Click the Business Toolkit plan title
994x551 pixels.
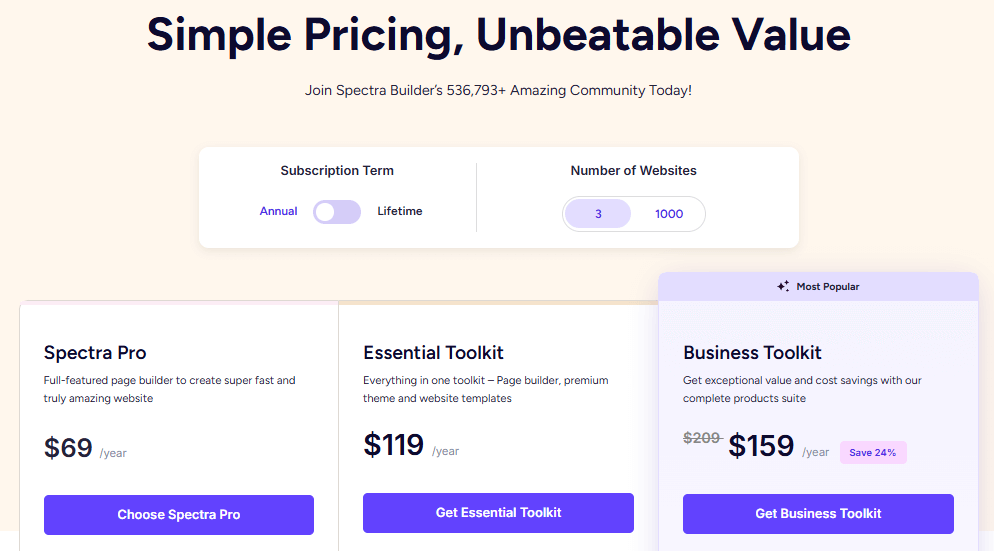pos(752,353)
